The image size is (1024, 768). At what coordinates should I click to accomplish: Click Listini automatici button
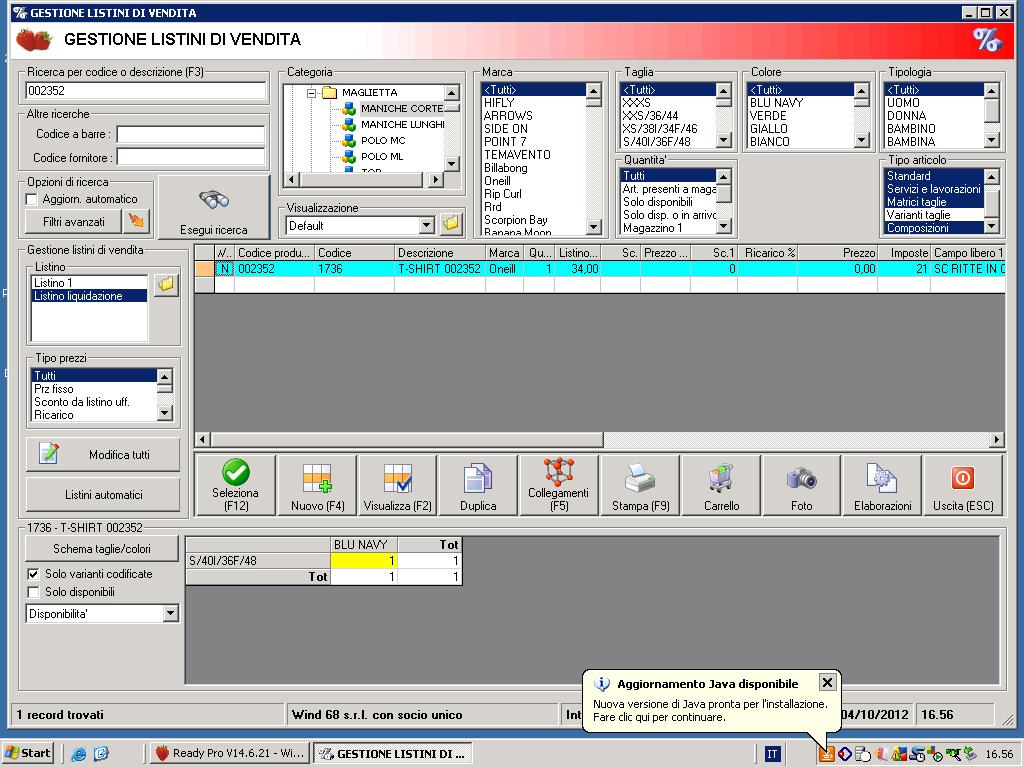103,494
